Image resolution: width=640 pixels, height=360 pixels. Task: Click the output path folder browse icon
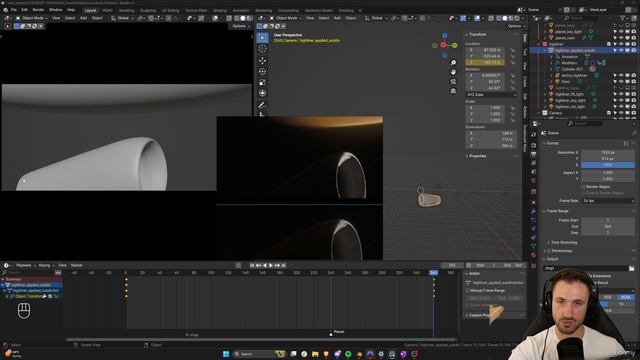631,268
